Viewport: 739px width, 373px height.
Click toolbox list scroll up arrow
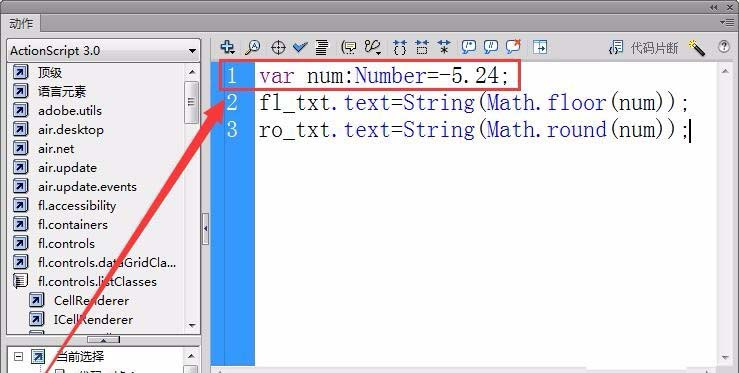tap(192, 72)
